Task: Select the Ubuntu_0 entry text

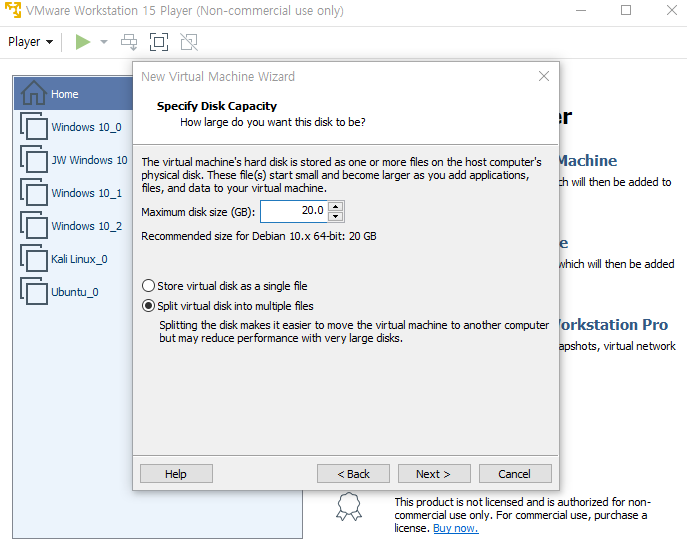Action: (x=74, y=292)
